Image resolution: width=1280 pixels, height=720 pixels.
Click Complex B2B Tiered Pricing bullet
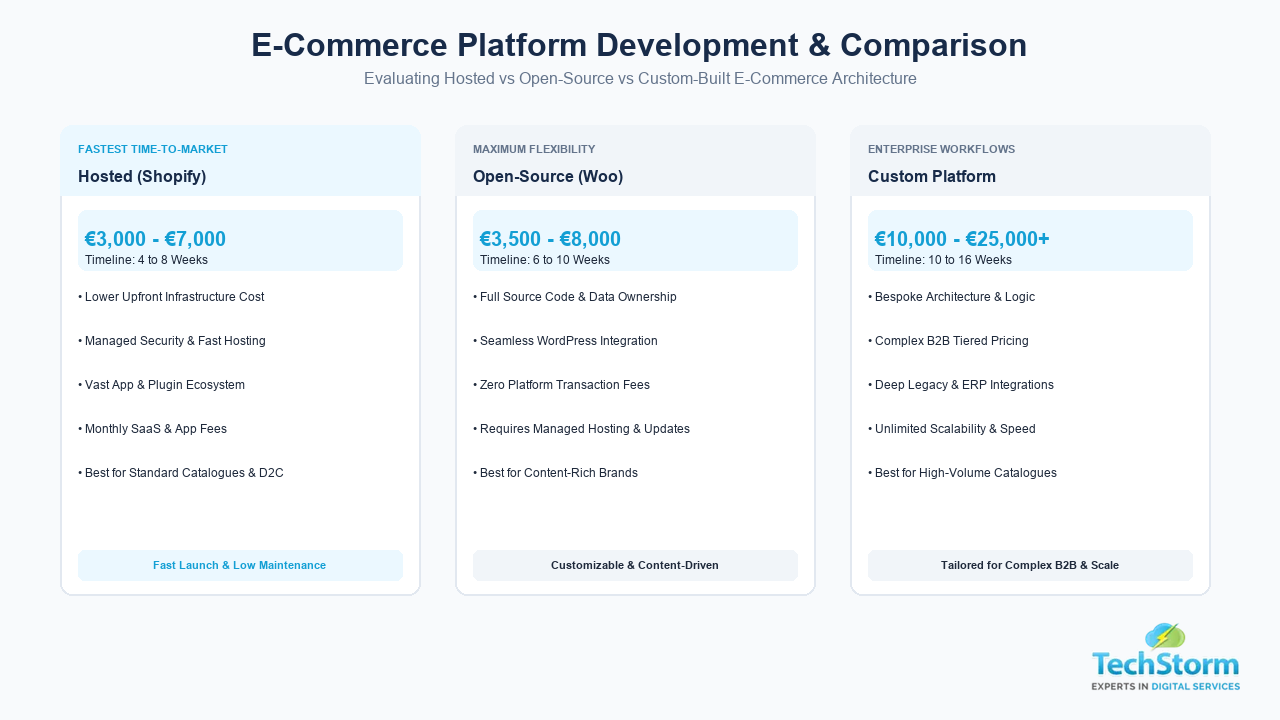coord(948,341)
